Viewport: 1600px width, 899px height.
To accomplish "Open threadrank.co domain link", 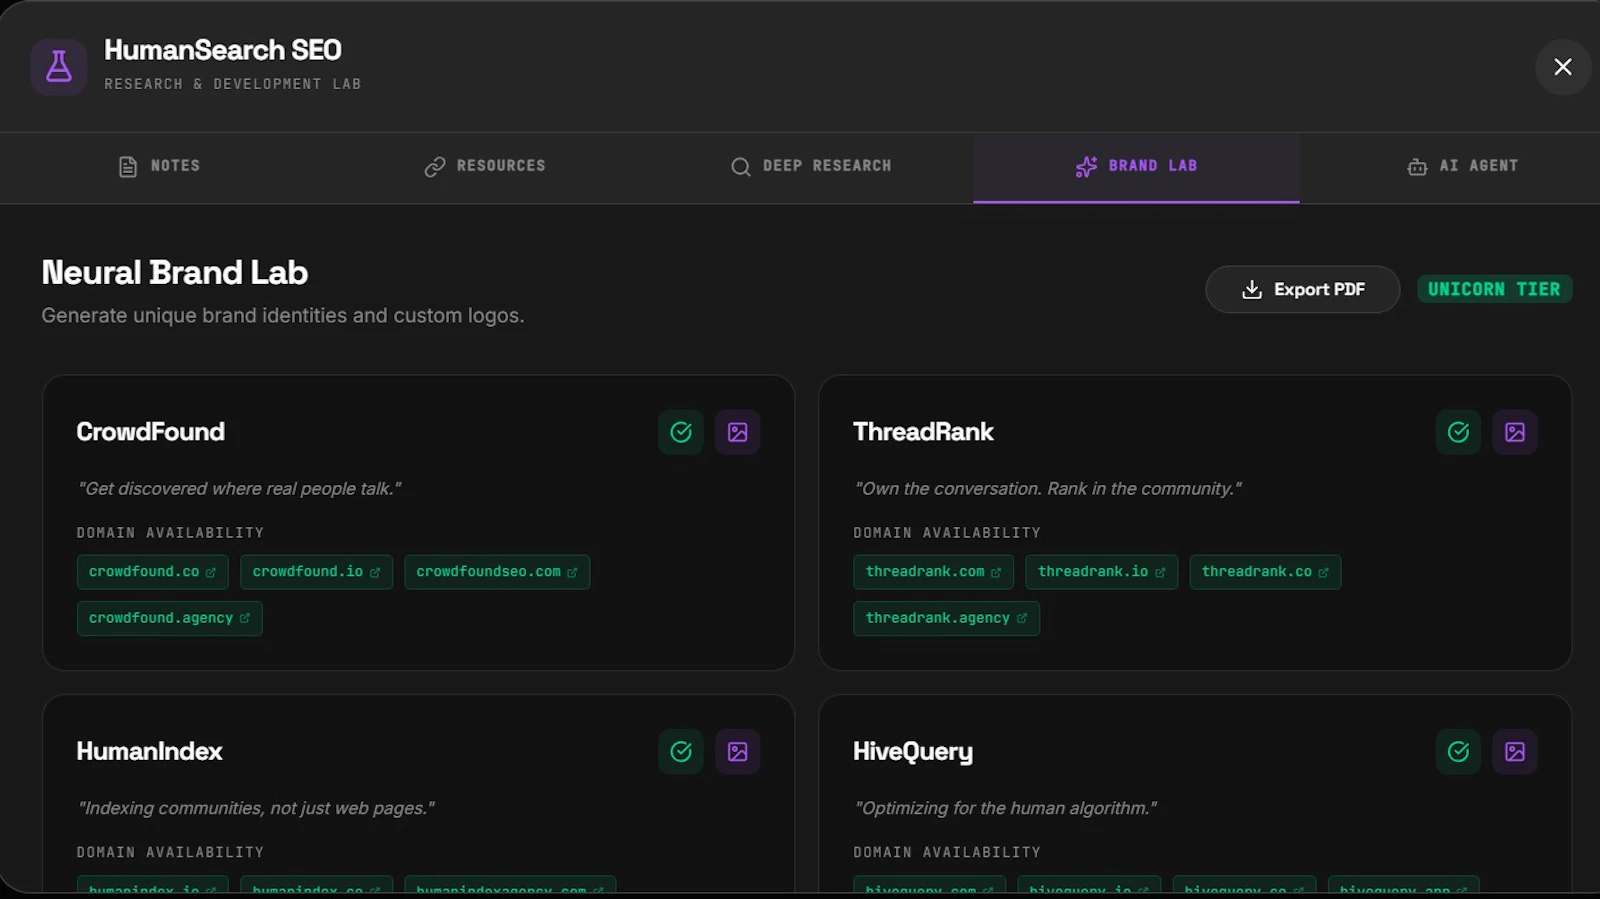I will pyautogui.click(x=1265, y=572).
